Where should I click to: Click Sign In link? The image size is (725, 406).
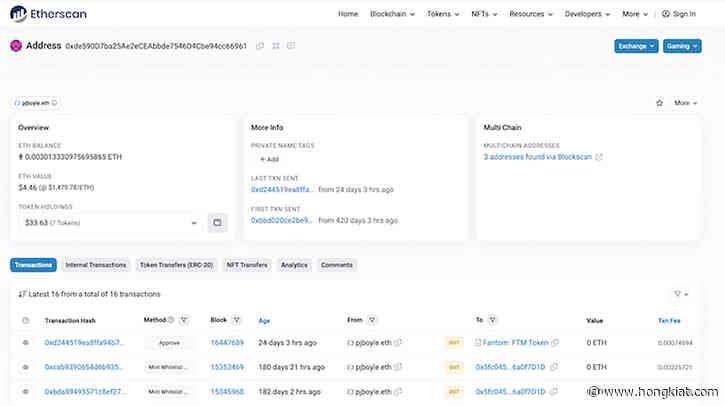(x=684, y=14)
